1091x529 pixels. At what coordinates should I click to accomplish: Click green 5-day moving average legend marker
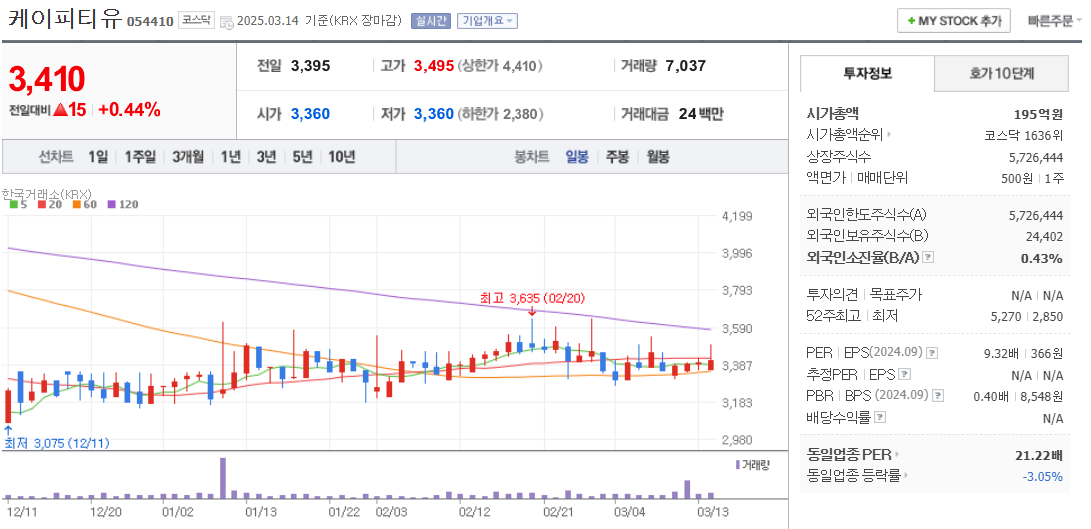click(x=13, y=205)
